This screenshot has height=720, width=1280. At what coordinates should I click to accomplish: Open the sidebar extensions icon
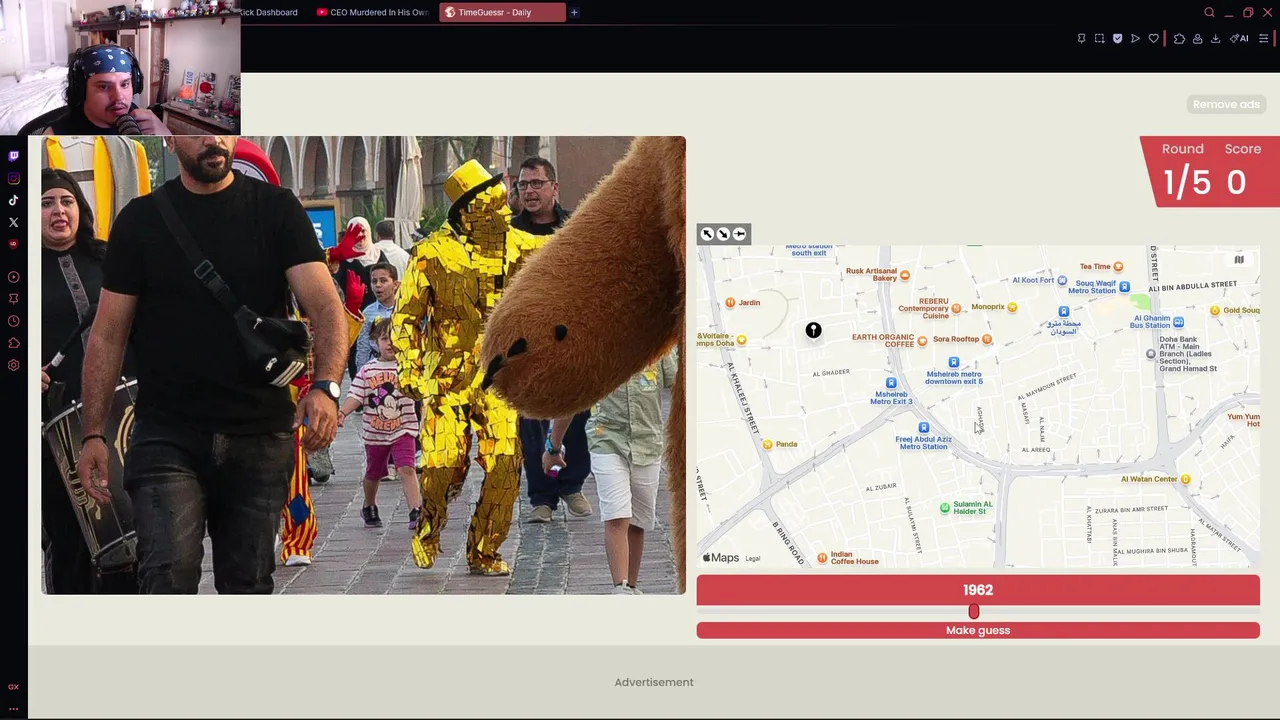(x=13, y=343)
